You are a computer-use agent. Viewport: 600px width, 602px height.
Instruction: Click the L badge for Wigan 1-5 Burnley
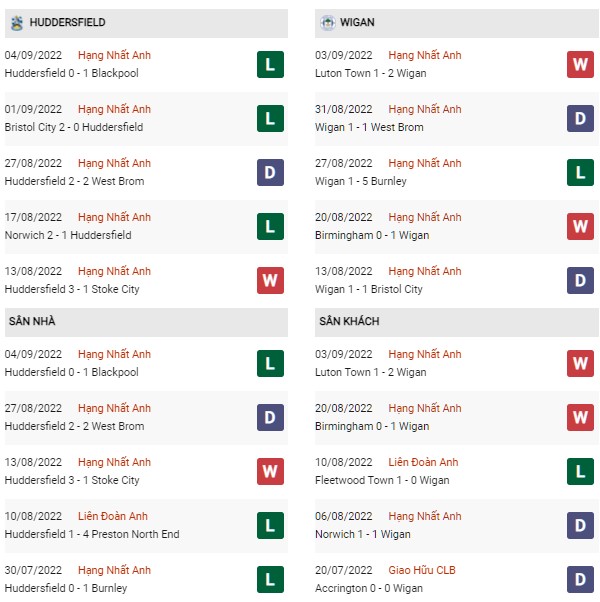tap(580, 172)
